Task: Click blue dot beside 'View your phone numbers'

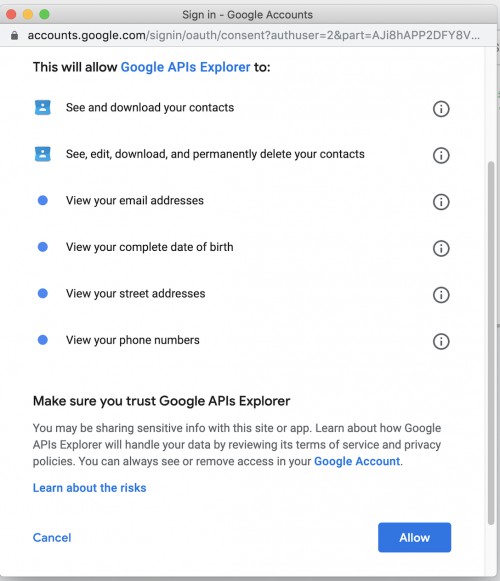Action: 43,340
